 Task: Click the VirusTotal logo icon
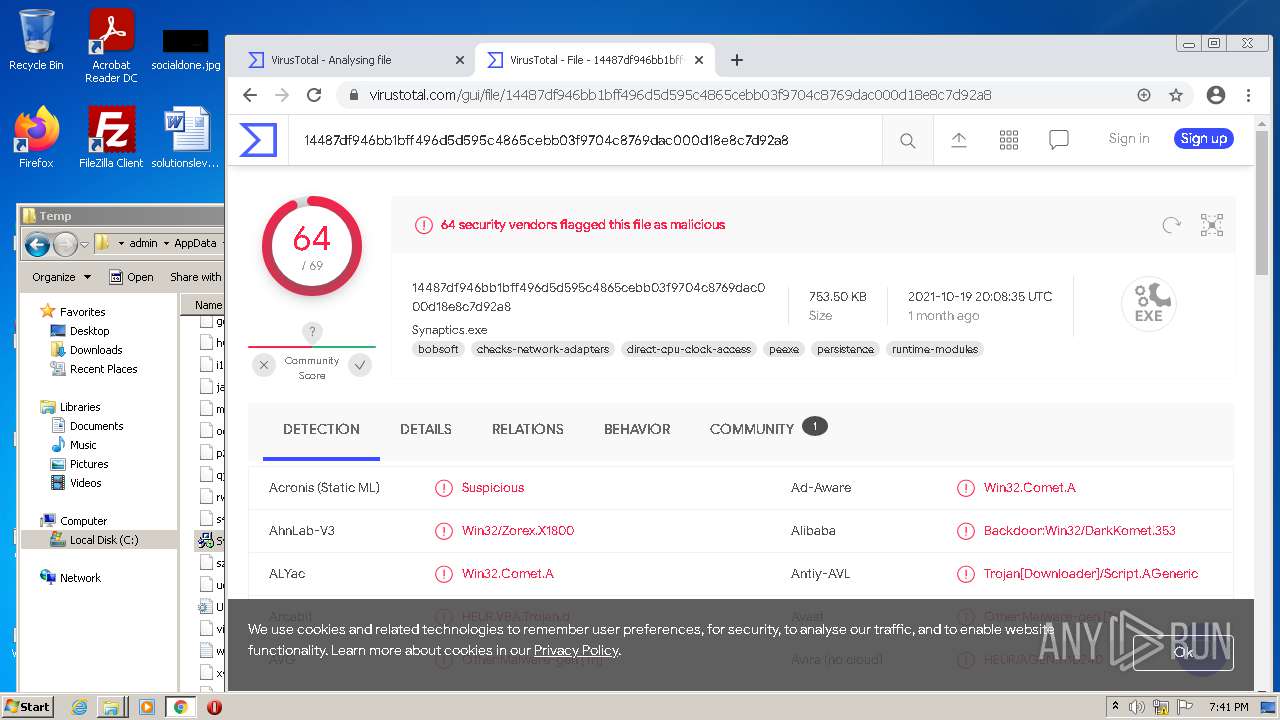tap(258, 140)
